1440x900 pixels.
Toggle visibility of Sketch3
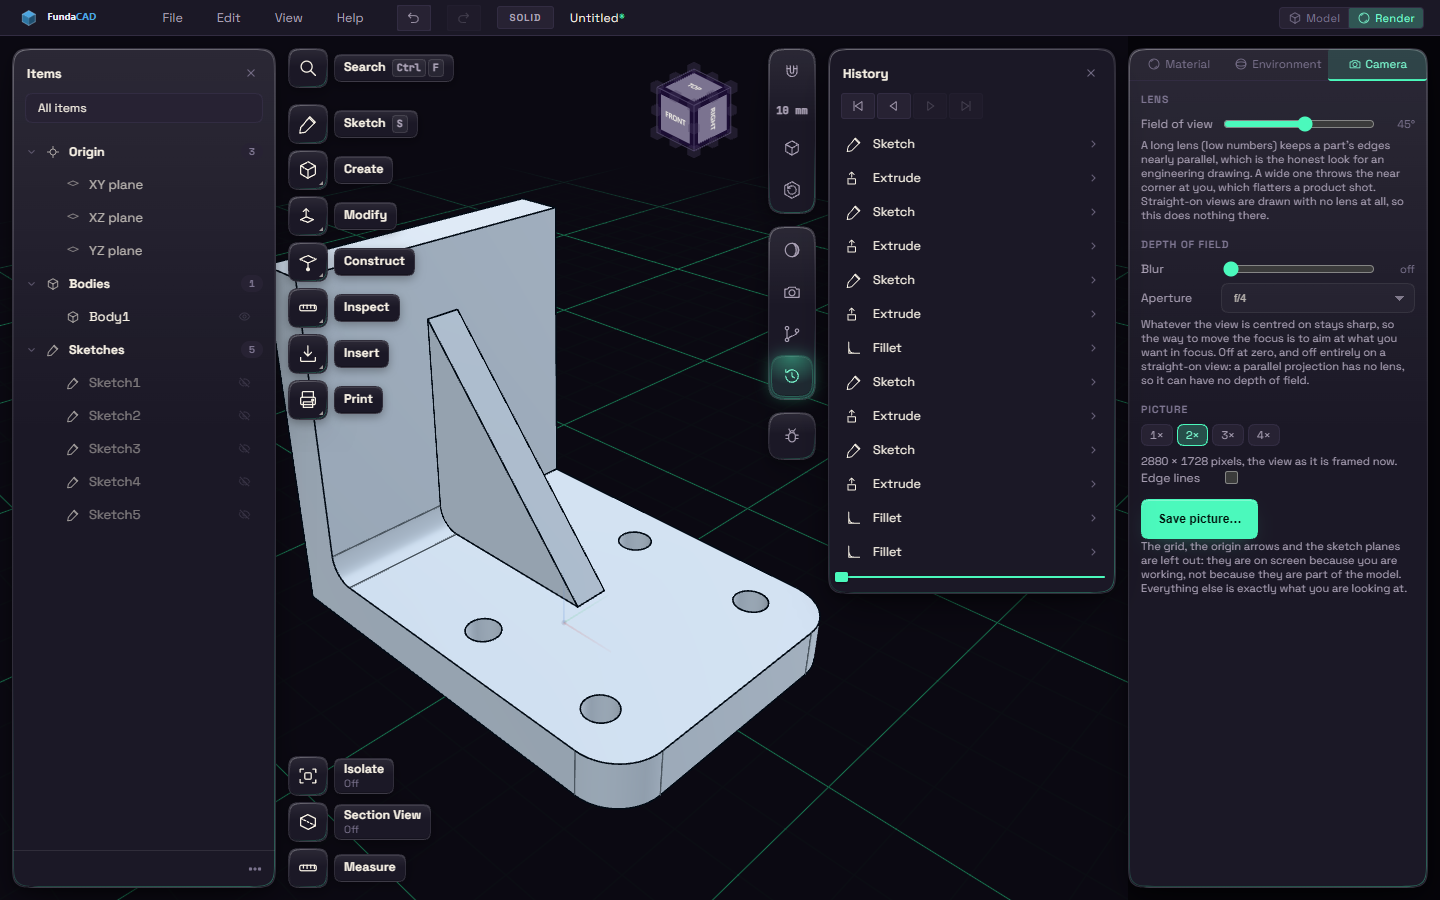pyautogui.click(x=244, y=449)
